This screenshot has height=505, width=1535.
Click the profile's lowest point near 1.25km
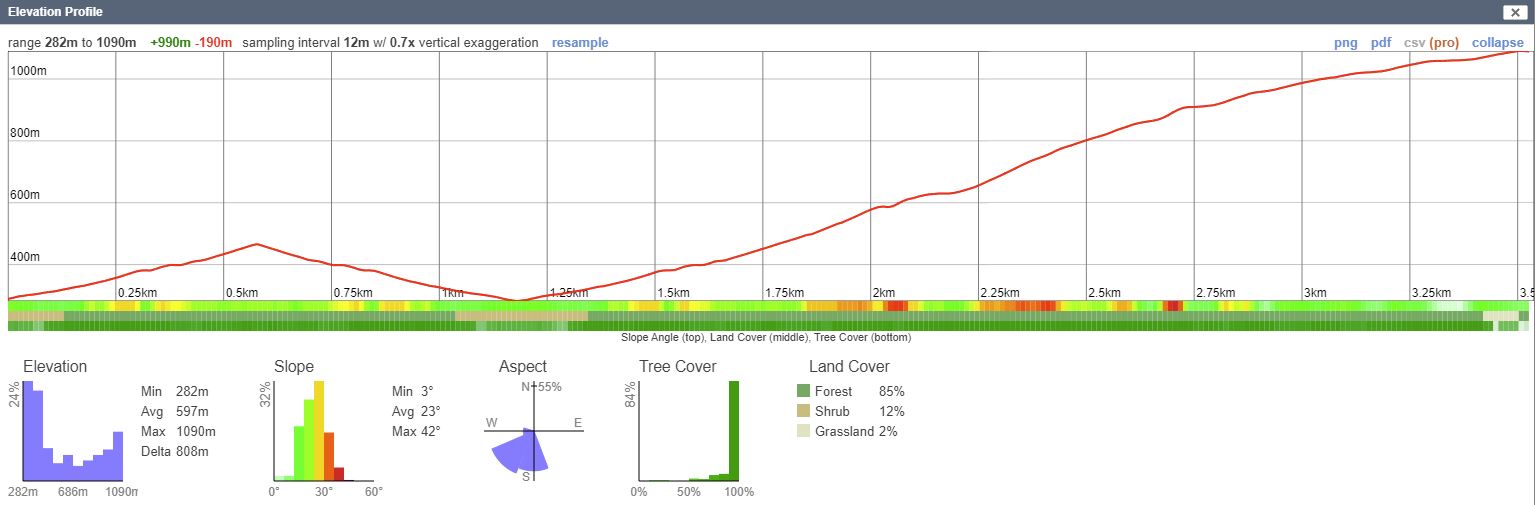[x=517, y=299]
